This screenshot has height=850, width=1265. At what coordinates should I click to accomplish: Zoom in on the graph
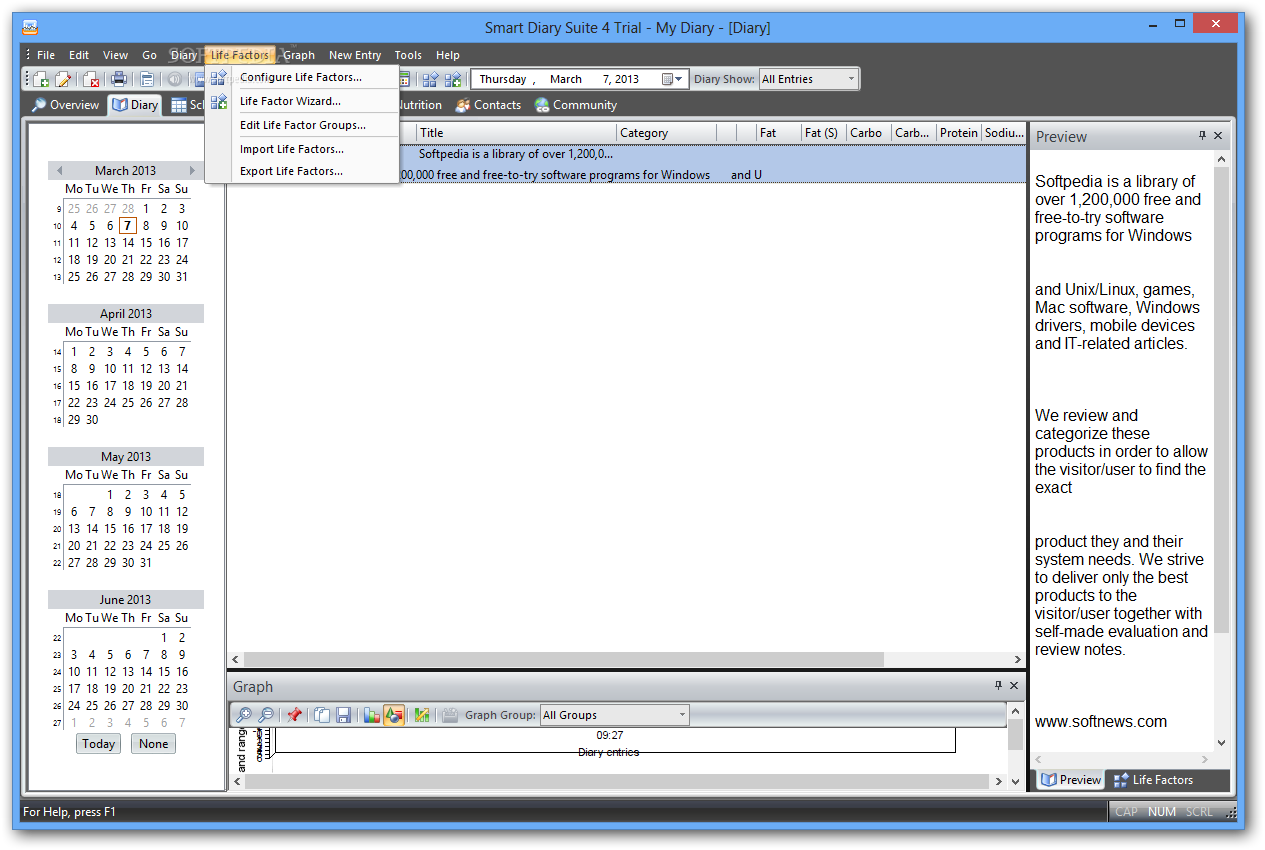(243, 715)
